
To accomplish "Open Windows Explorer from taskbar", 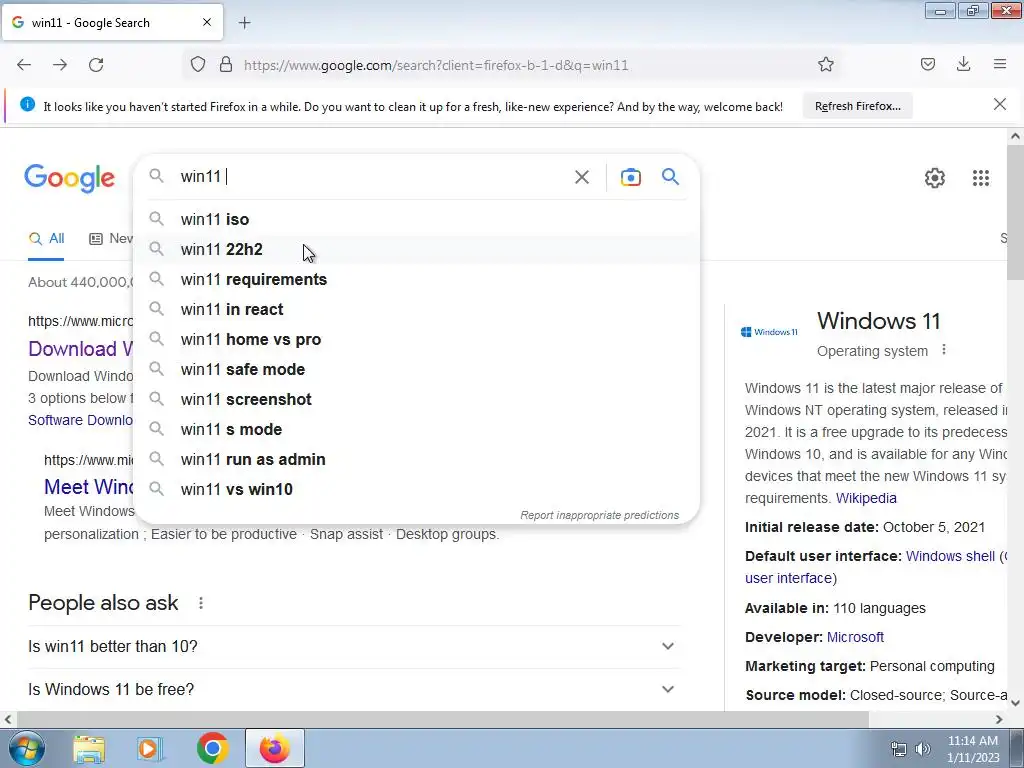I will pyautogui.click(x=89, y=748).
